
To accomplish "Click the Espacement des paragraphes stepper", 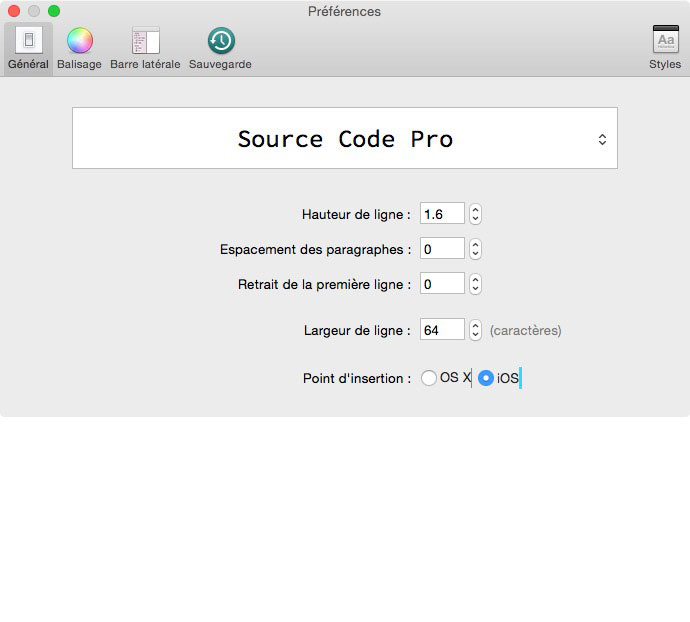I will point(475,249).
